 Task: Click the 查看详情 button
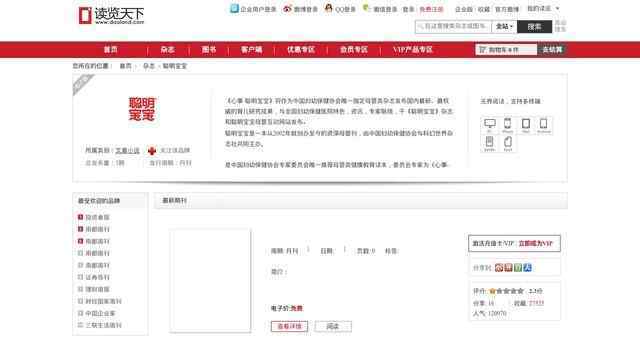pos(289,326)
